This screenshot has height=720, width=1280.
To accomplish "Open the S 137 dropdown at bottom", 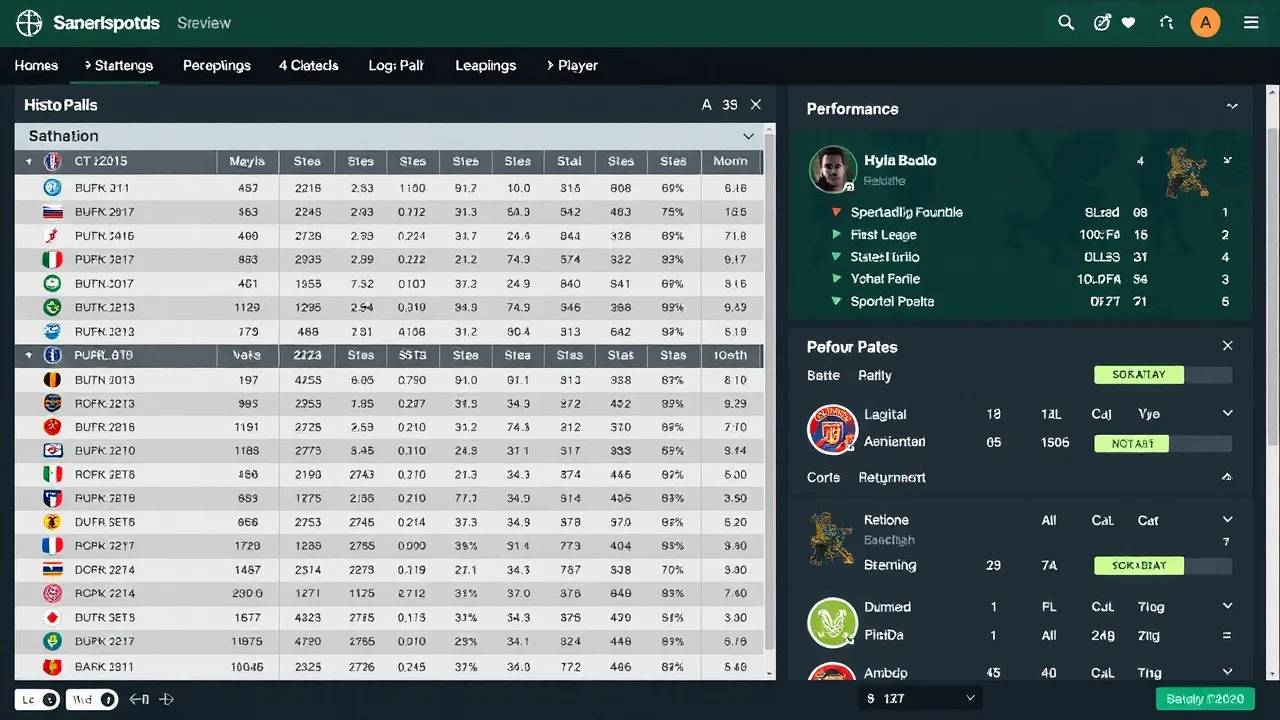I will pos(920,698).
